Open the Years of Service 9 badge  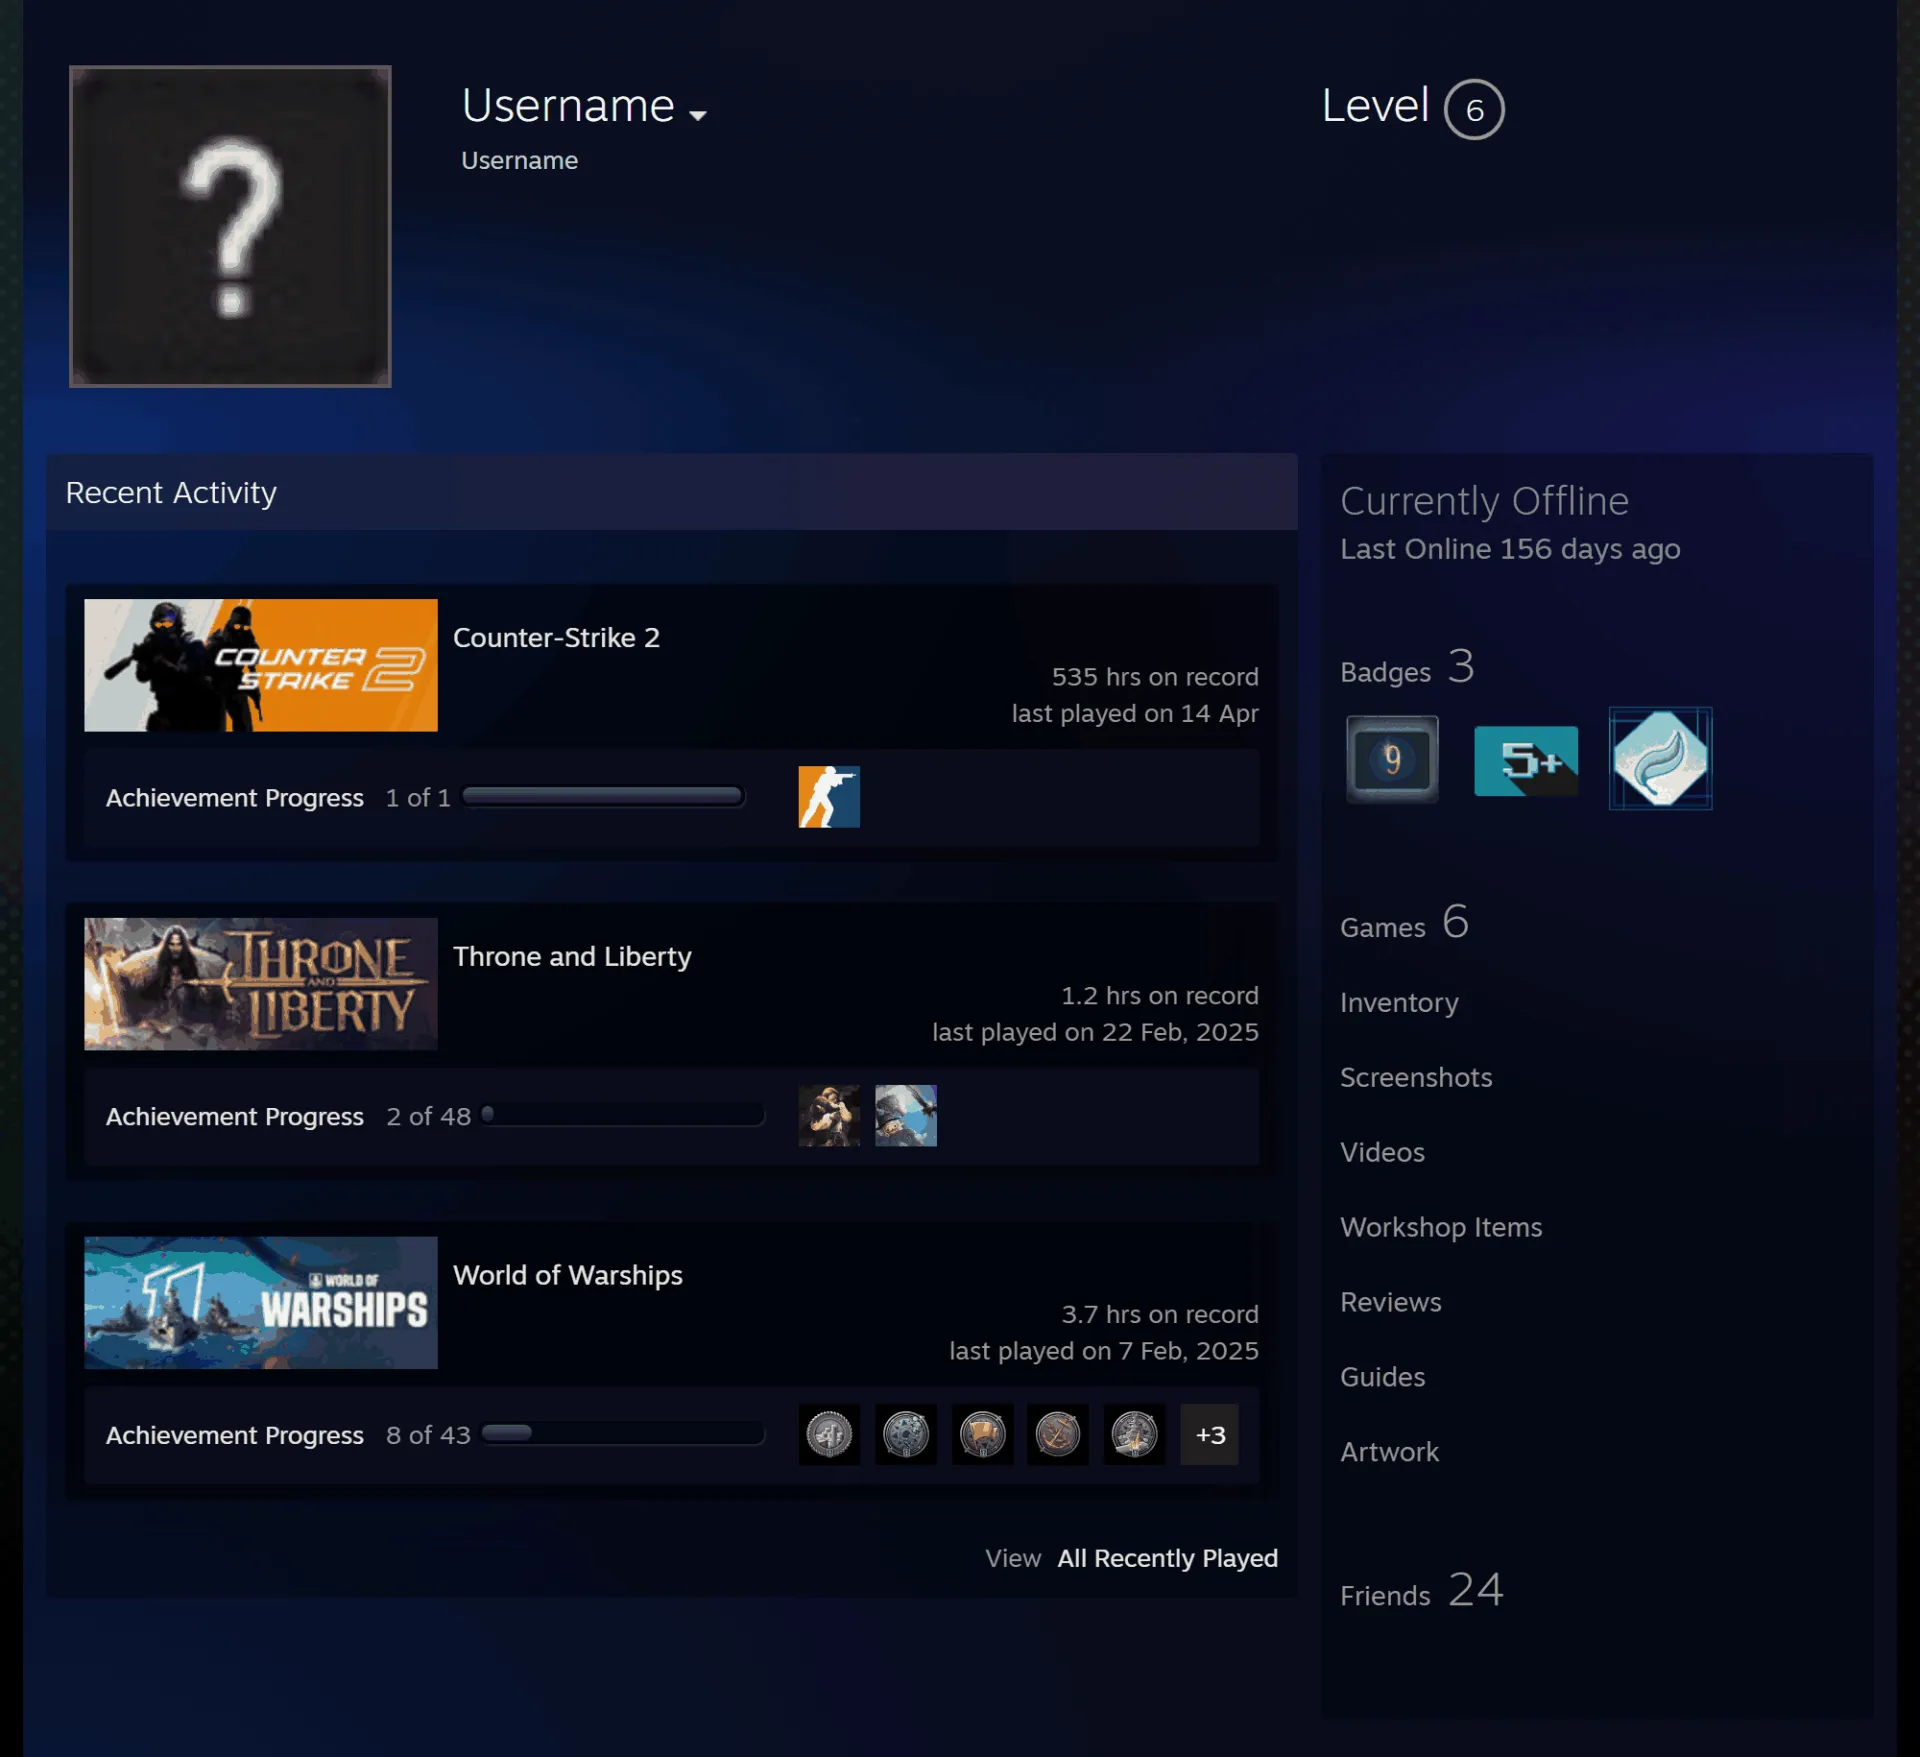pos(1392,759)
